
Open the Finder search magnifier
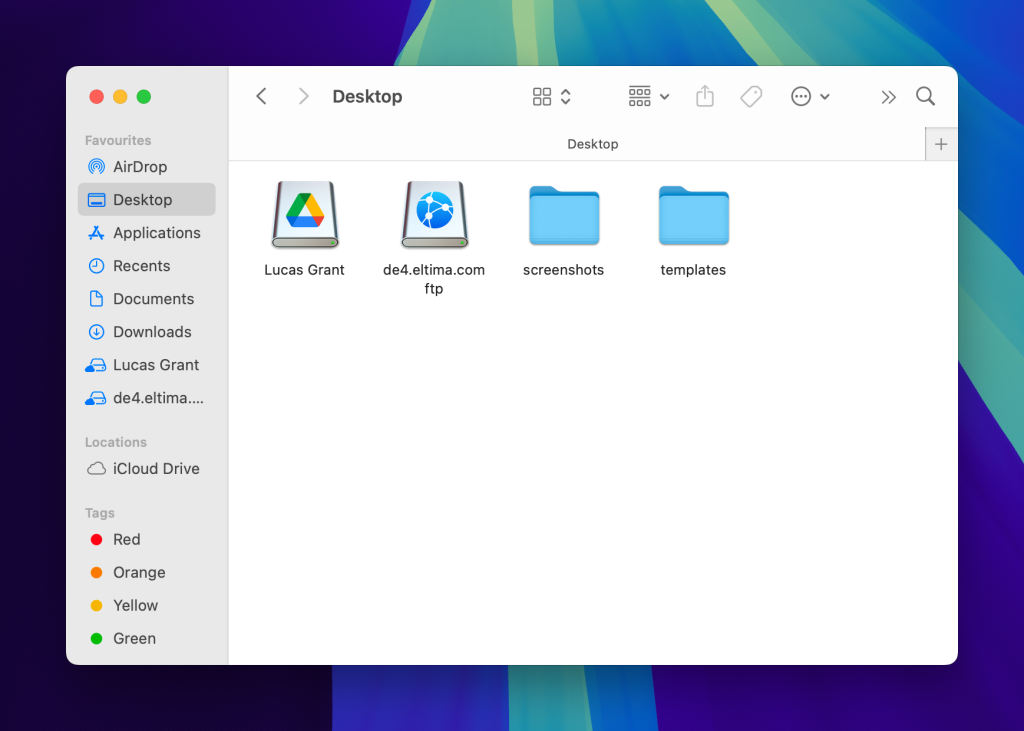(925, 96)
